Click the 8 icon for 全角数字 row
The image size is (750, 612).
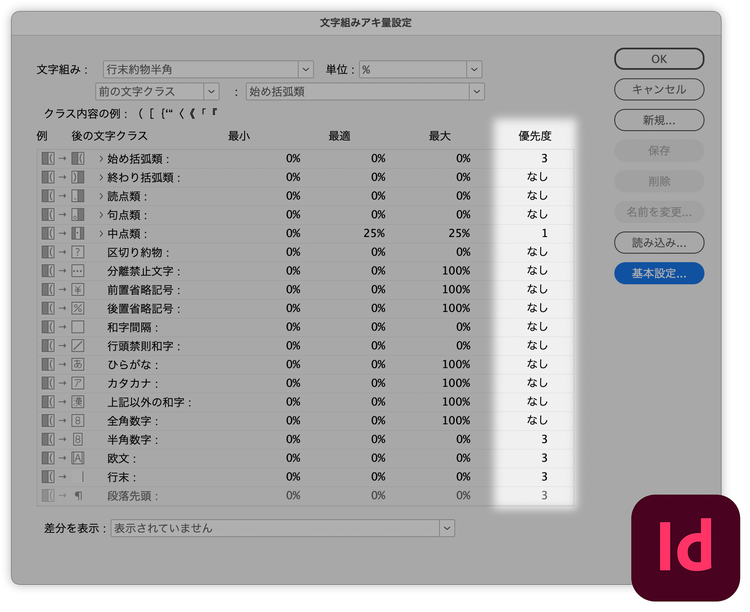(x=77, y=421)
